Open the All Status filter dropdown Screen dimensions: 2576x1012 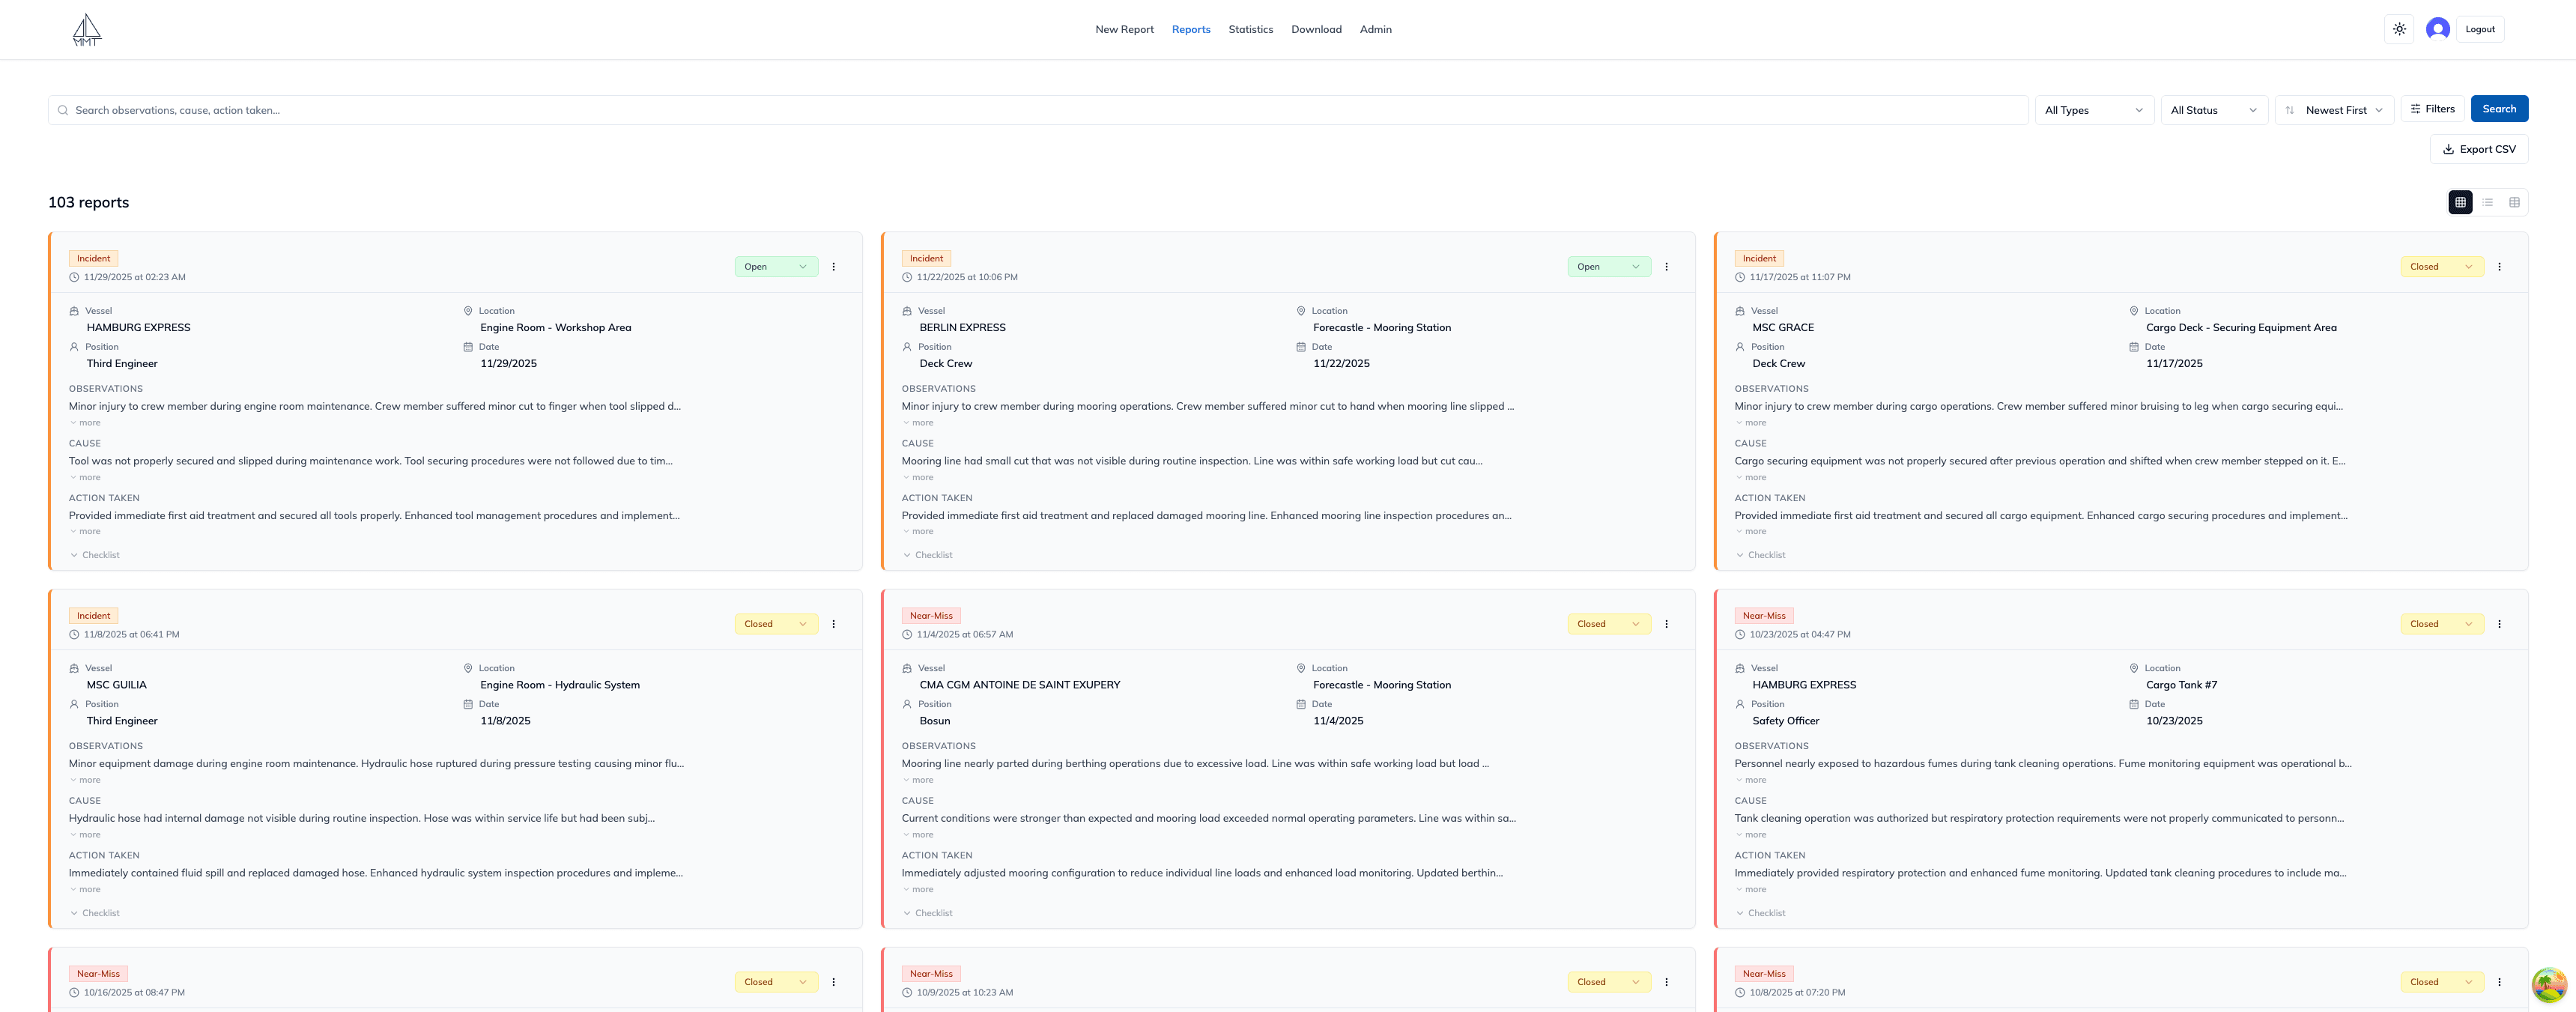coord(2214,110)
